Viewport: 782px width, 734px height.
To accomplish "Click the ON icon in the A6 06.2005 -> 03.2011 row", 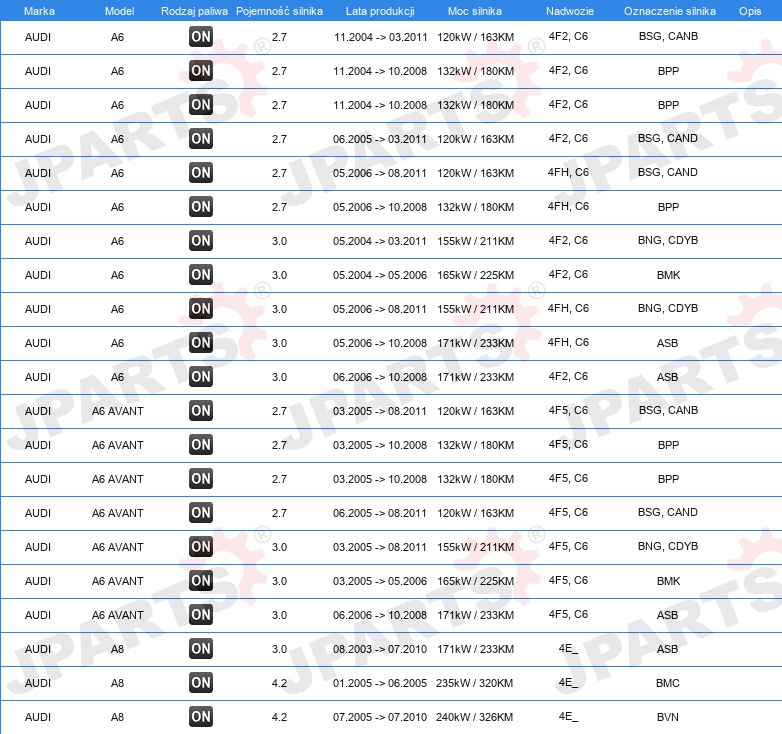I will (x=201, y=139).
